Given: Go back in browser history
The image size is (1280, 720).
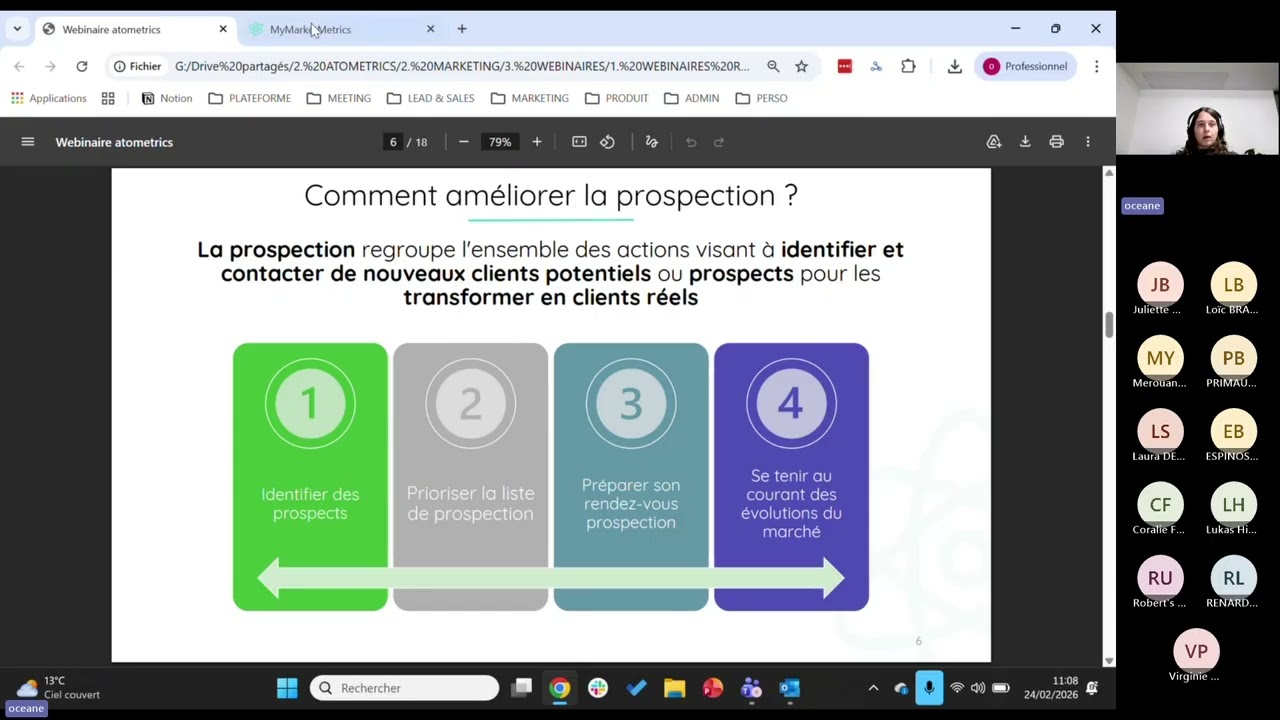Looking at the screenshot, I should coord(19,66).
